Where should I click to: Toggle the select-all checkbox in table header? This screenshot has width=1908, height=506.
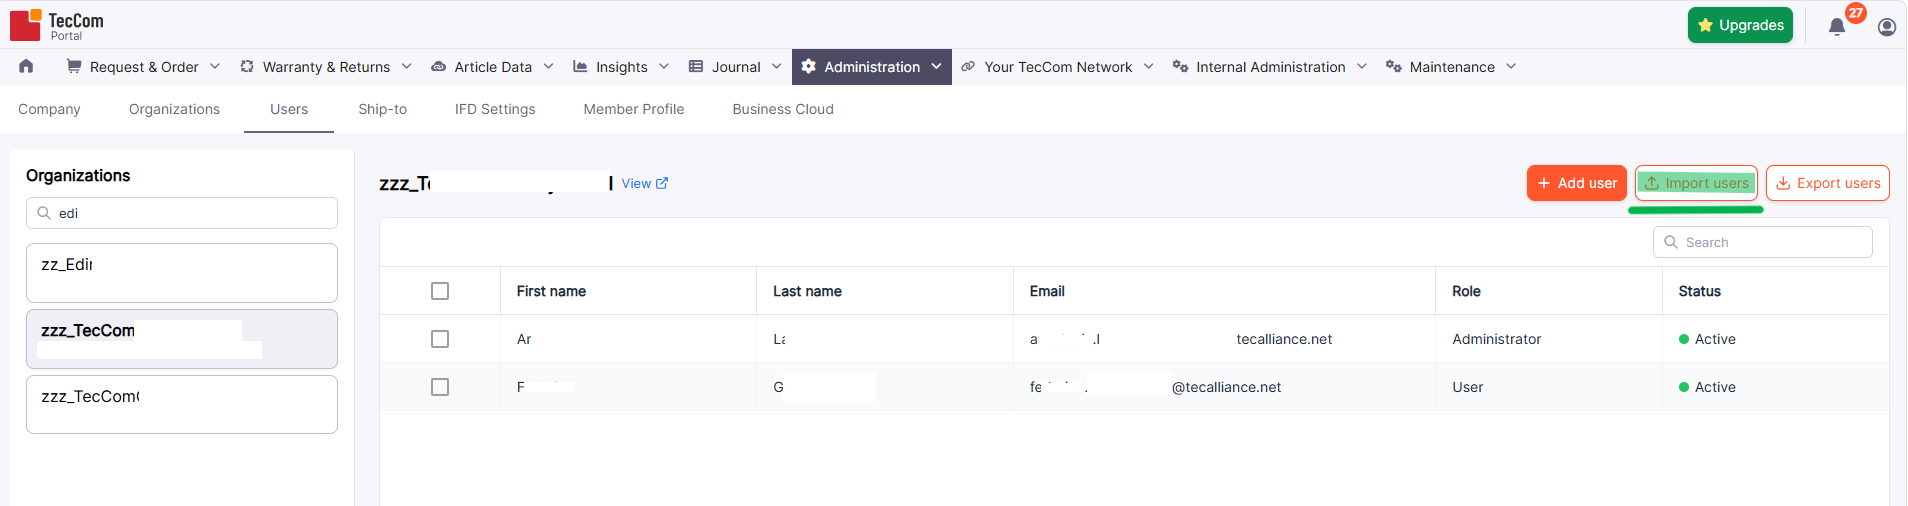pos(440,291)
